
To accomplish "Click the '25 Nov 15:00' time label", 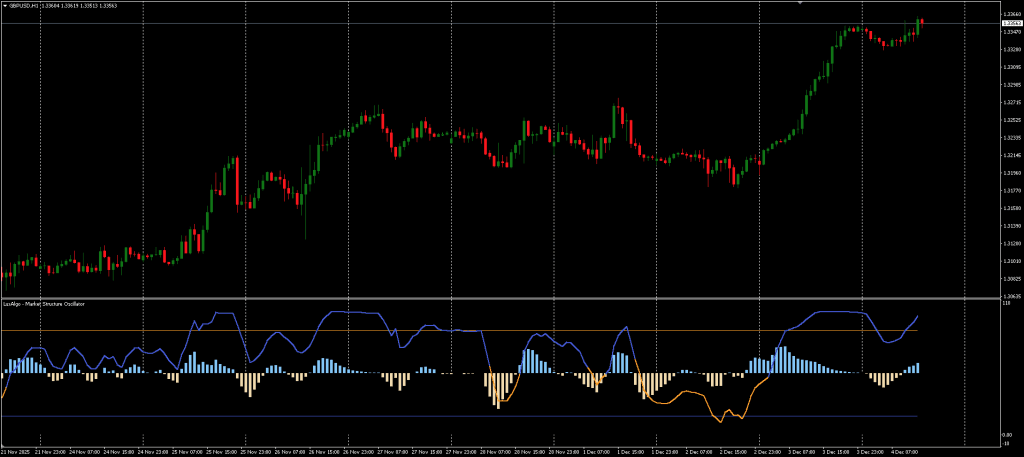I will [x=219, y=451].
